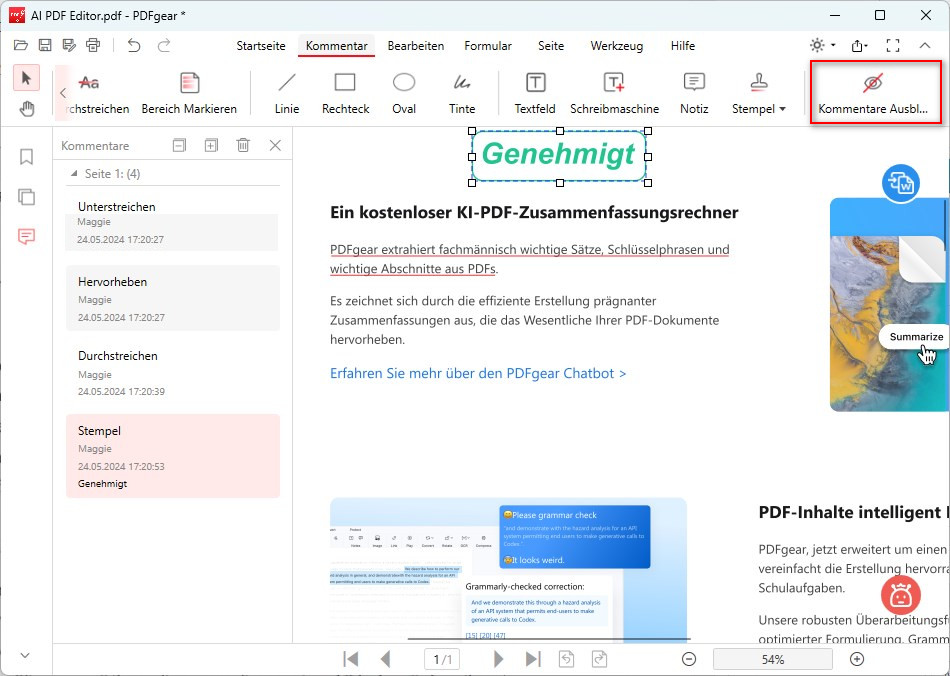Screen dimensions: 950x676
Task: Enter fullscreen mode
Action: [892, 45]
